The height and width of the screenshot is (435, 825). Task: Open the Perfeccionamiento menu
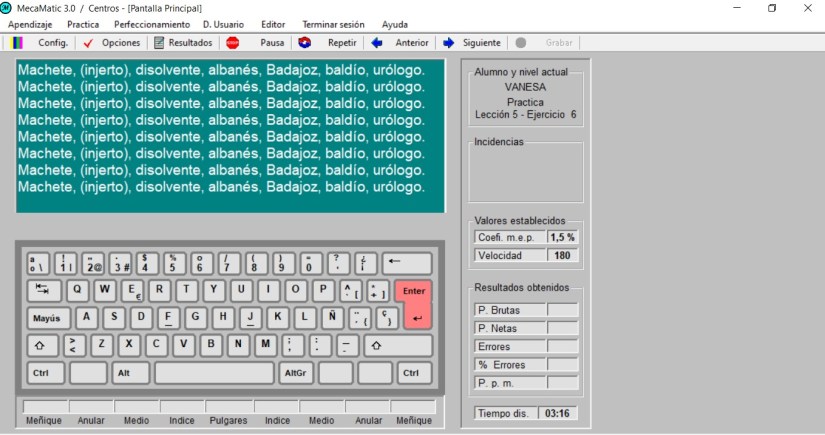point(151,24)
